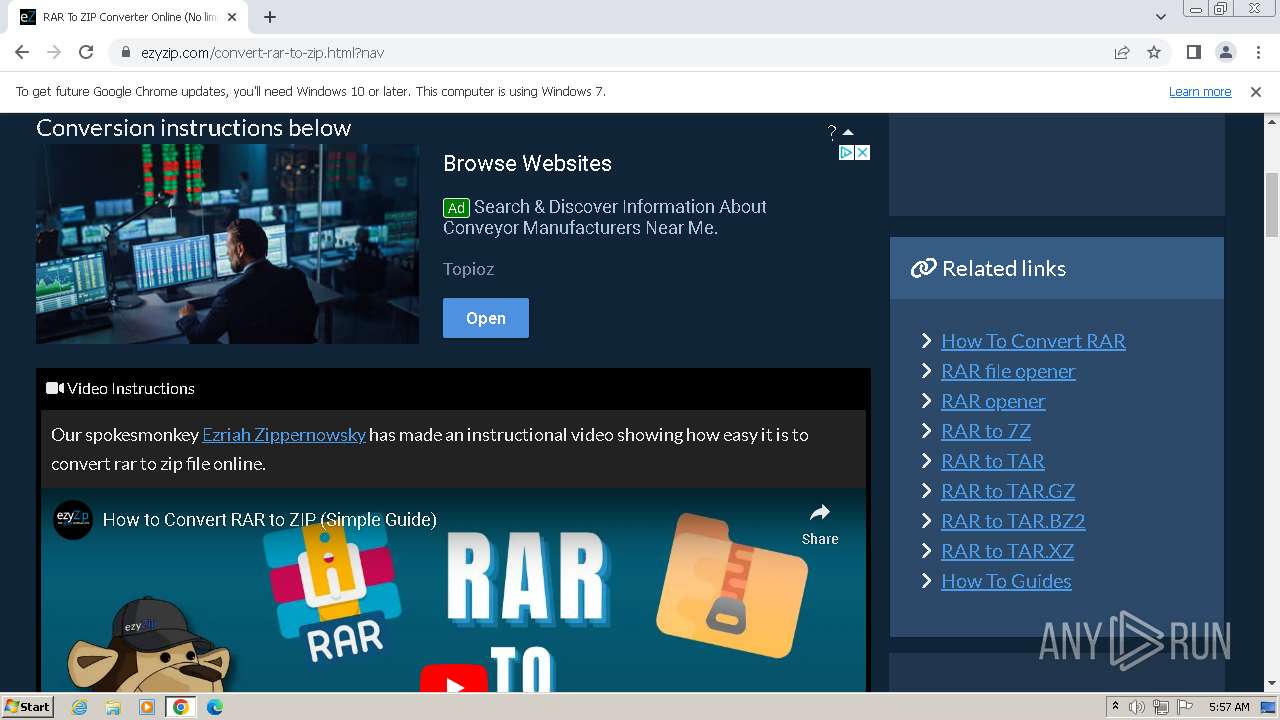Open the Windows Start menu

click(x=27, y=706)
